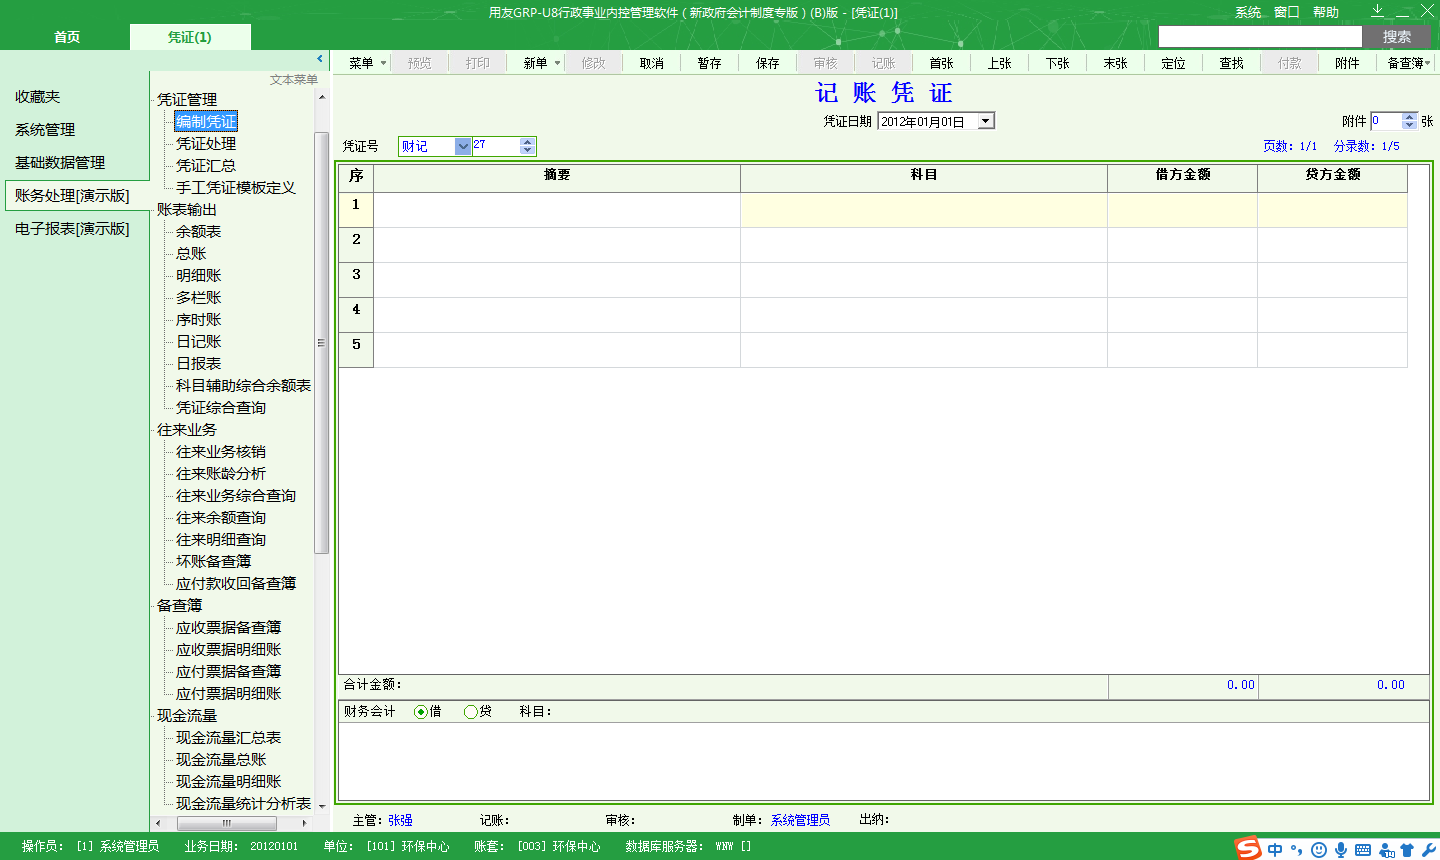This screenshot has height=860, width=1440.
Task: Open 凭证处理 in the tree
Action: (x=206, y=144)
